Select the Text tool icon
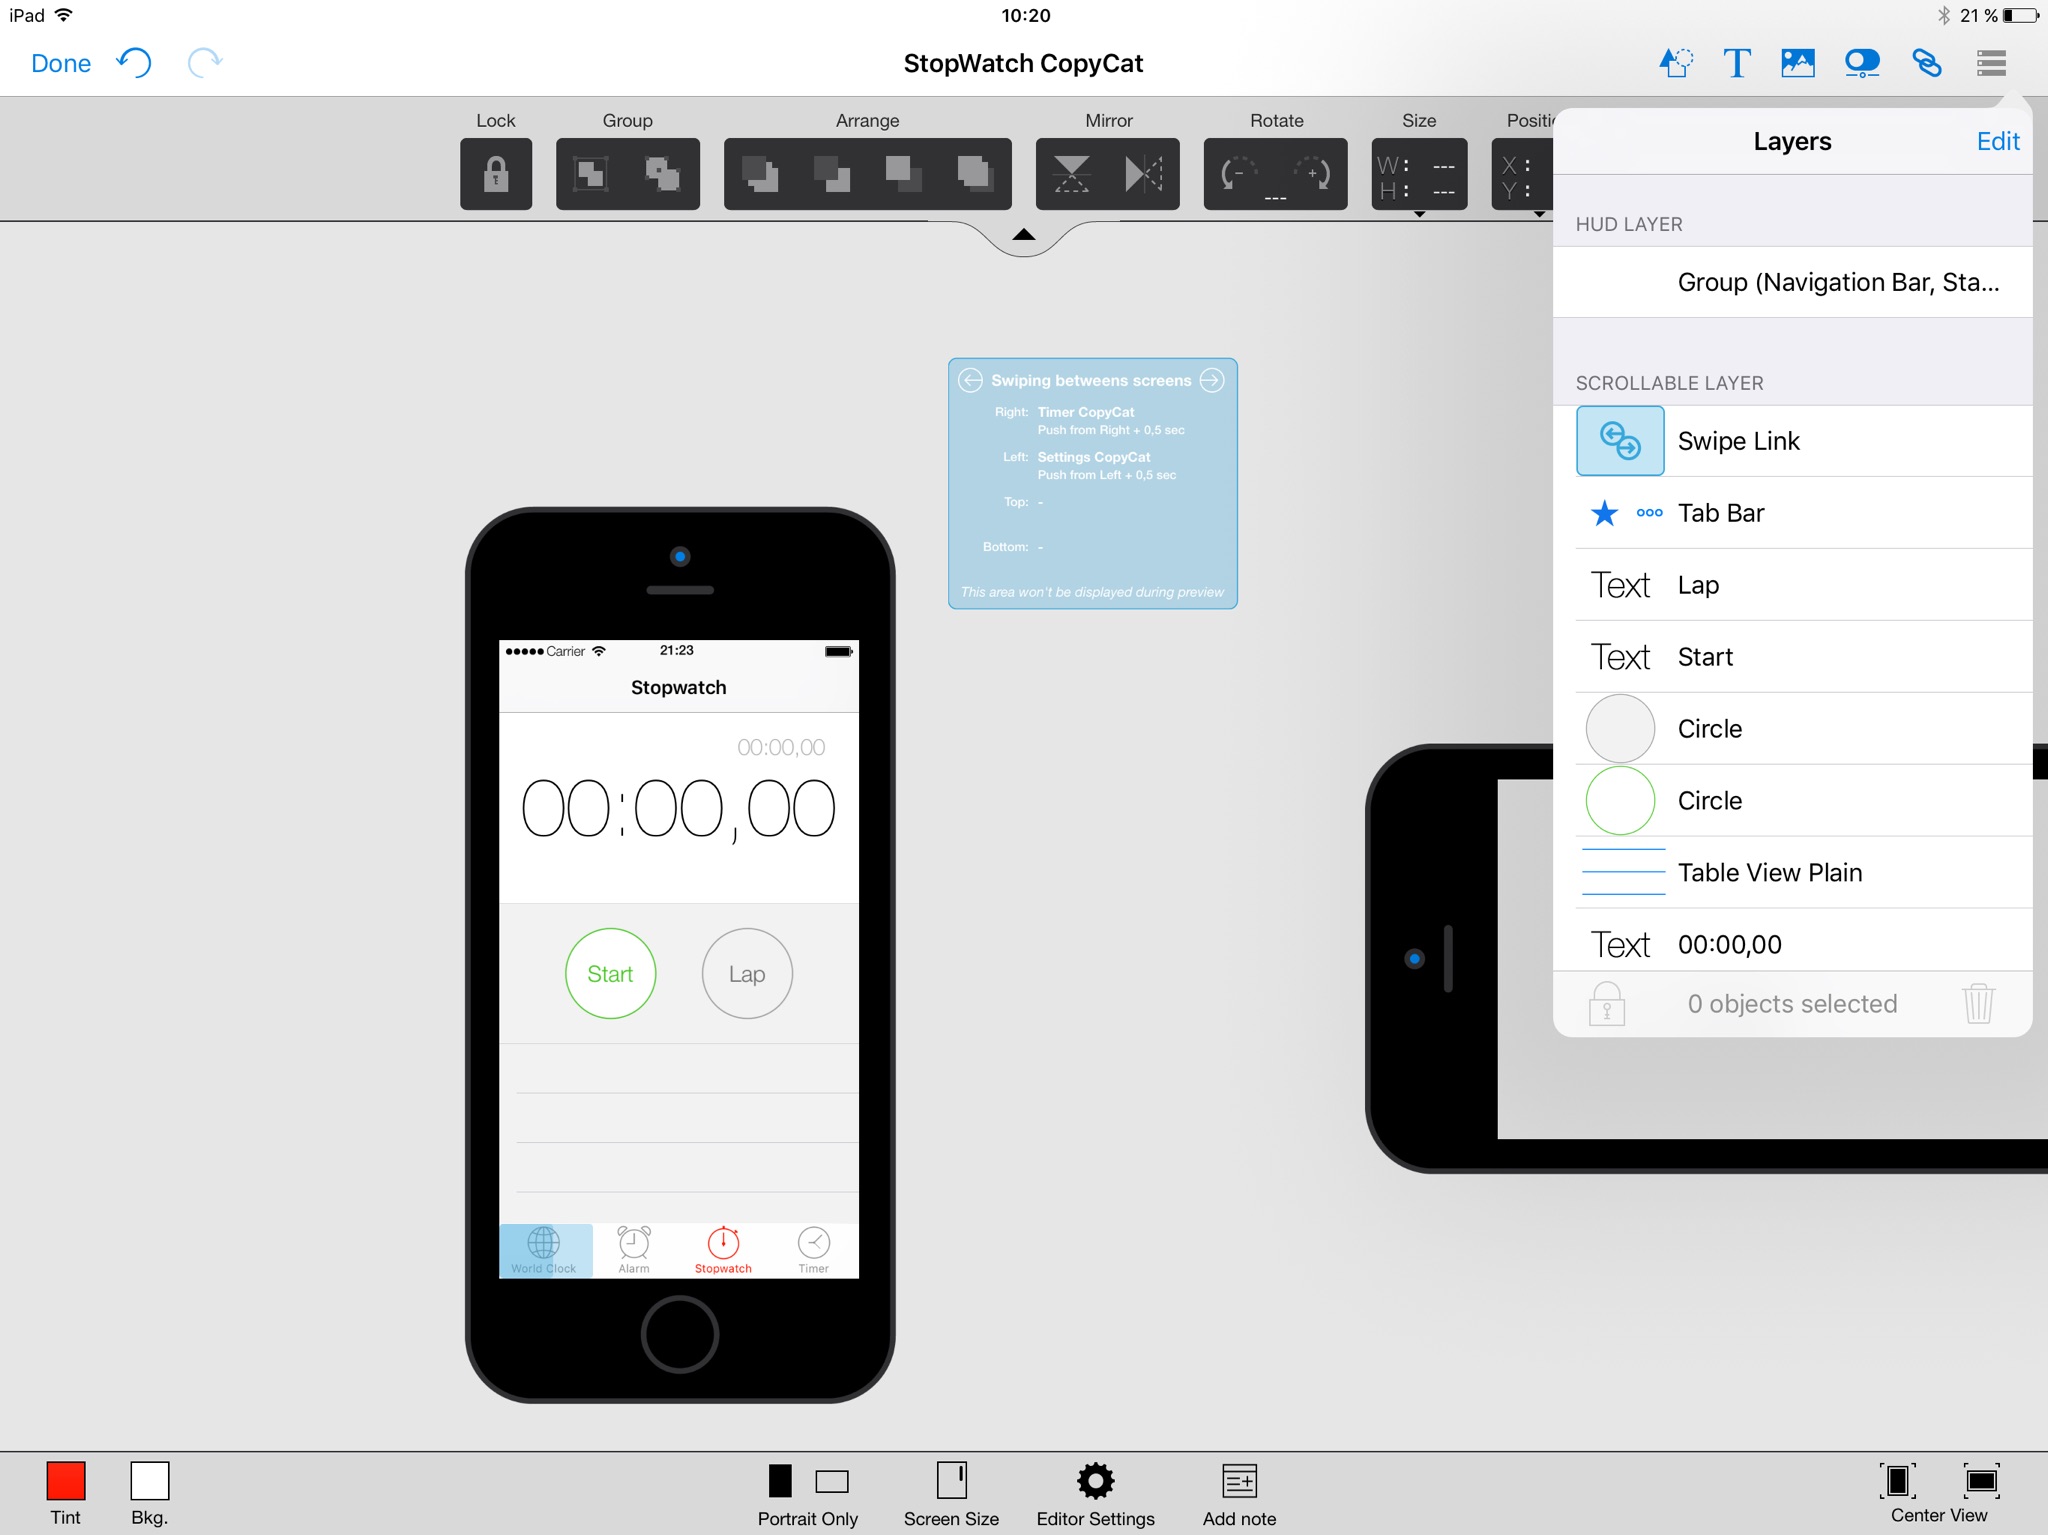Viewport: 2048px width, 1535px height. [x=1737, y=63]
